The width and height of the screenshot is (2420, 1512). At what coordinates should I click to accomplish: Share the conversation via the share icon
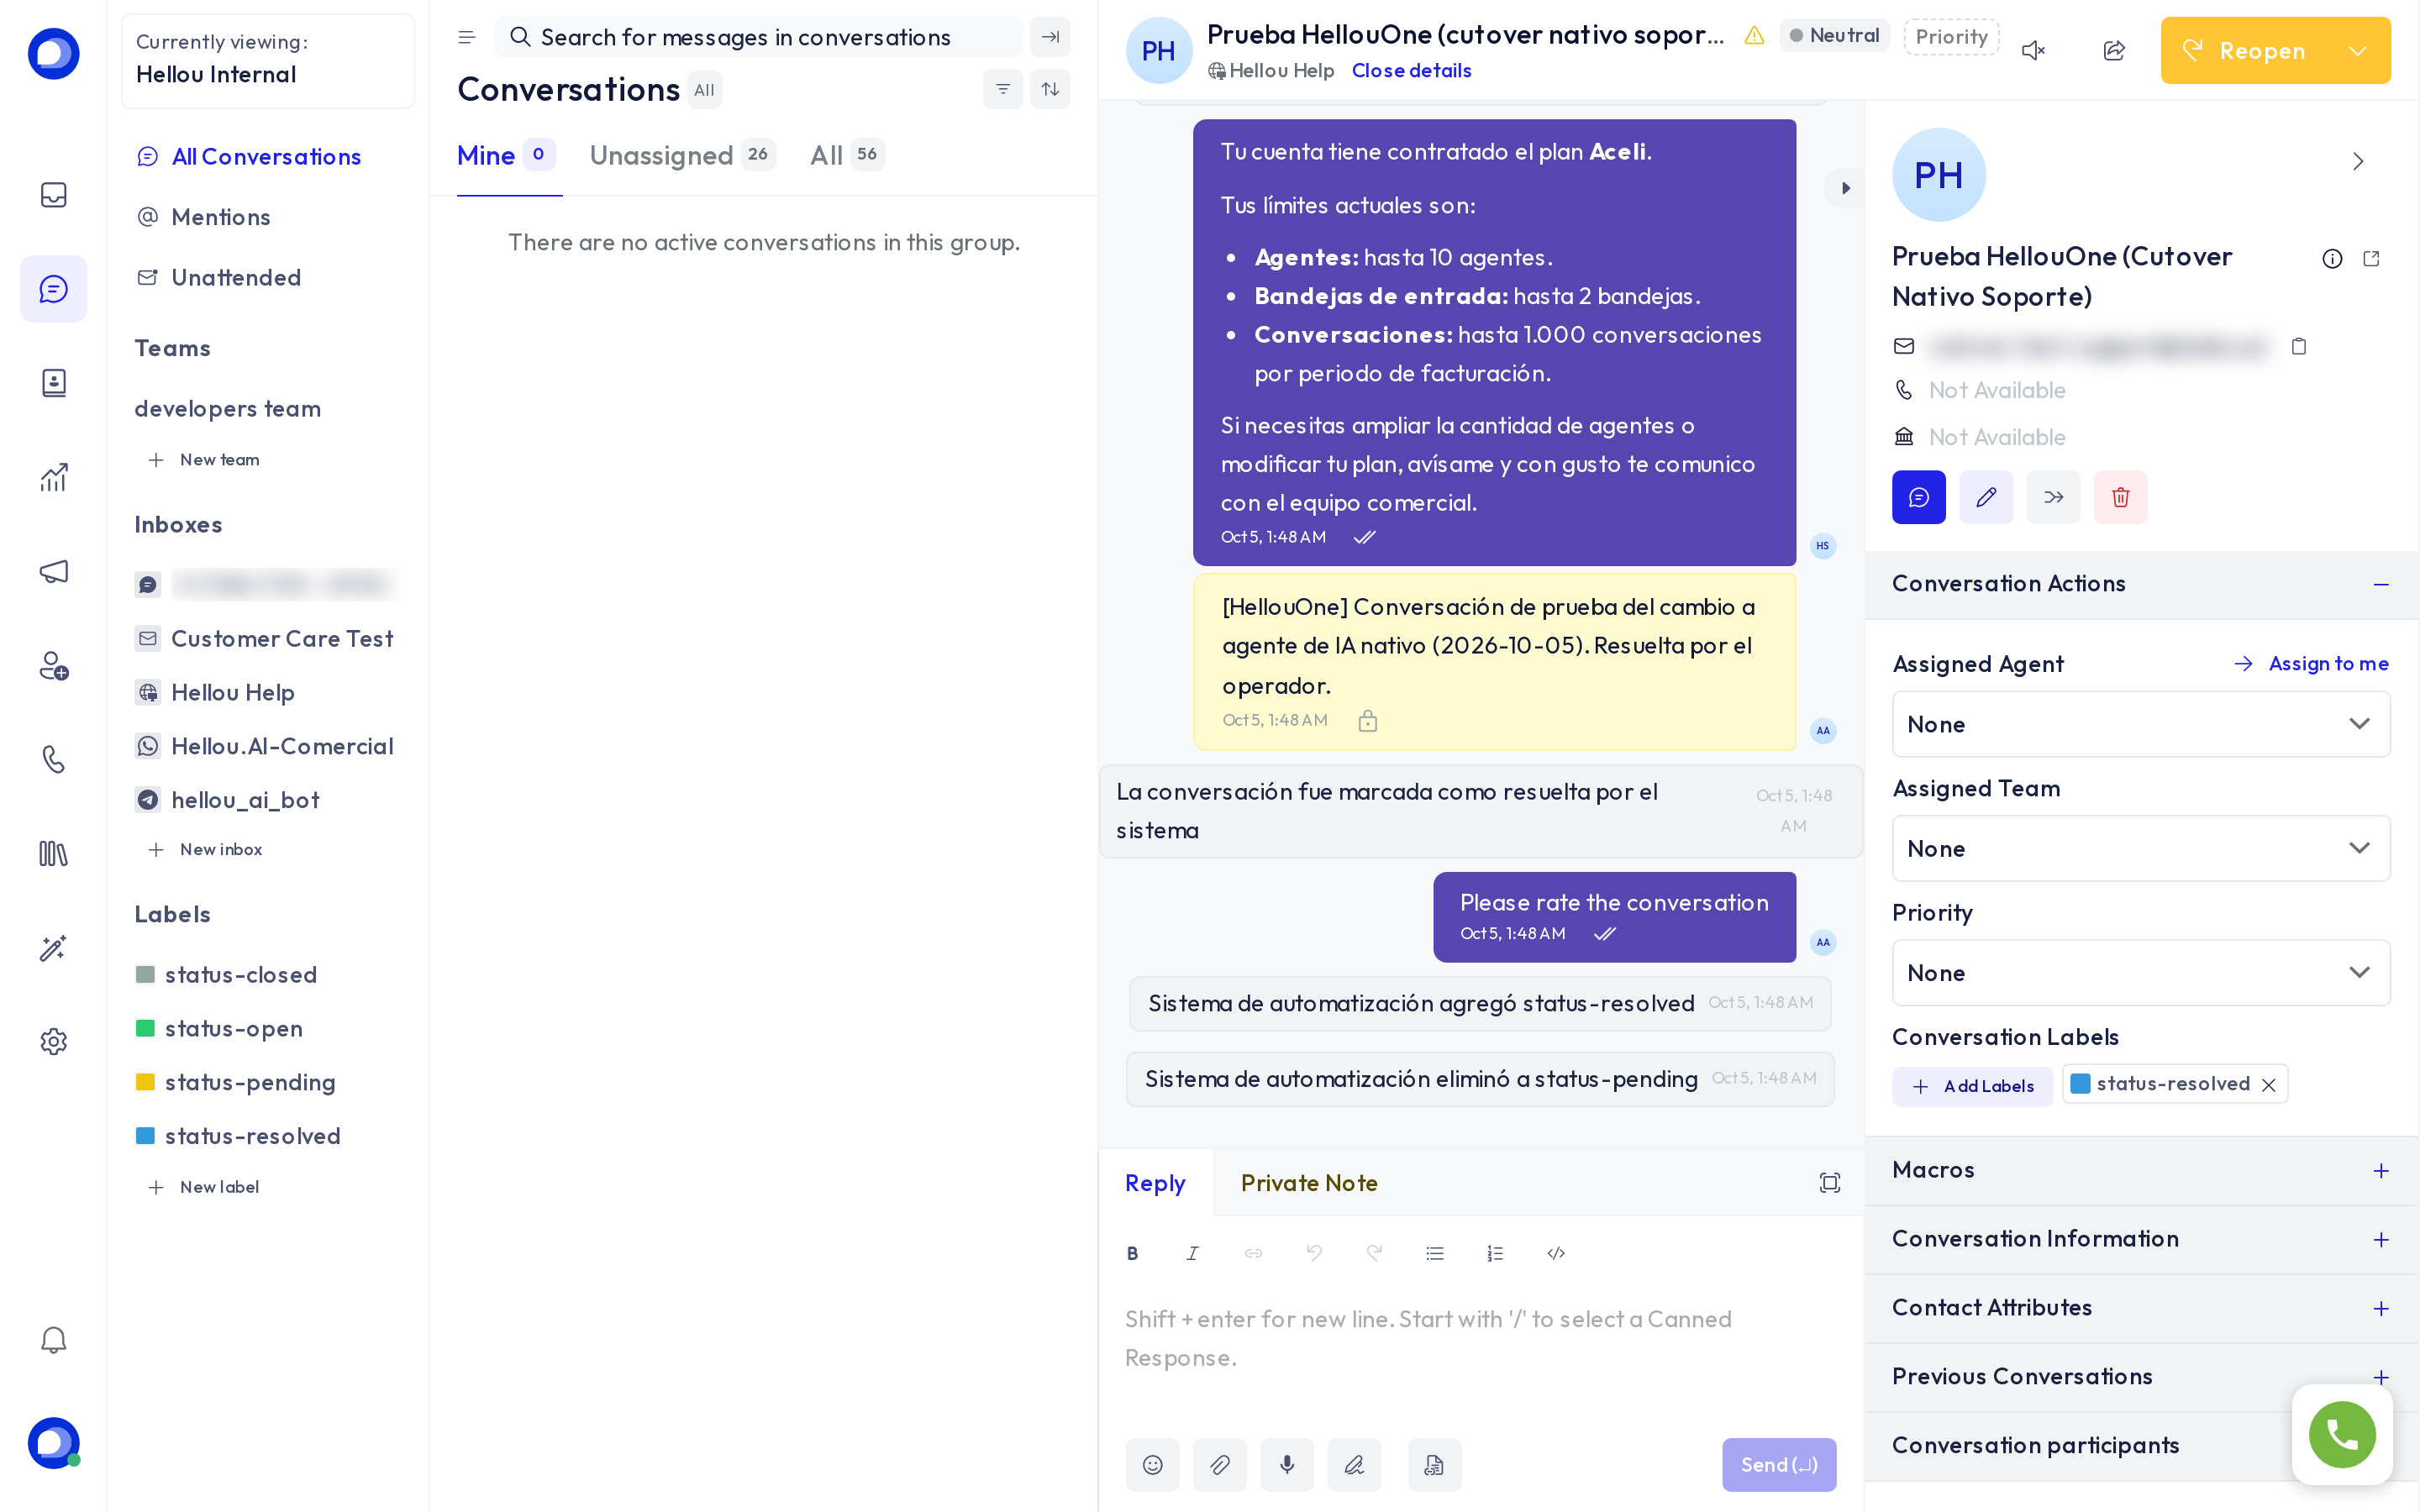tap(2114, 50)
